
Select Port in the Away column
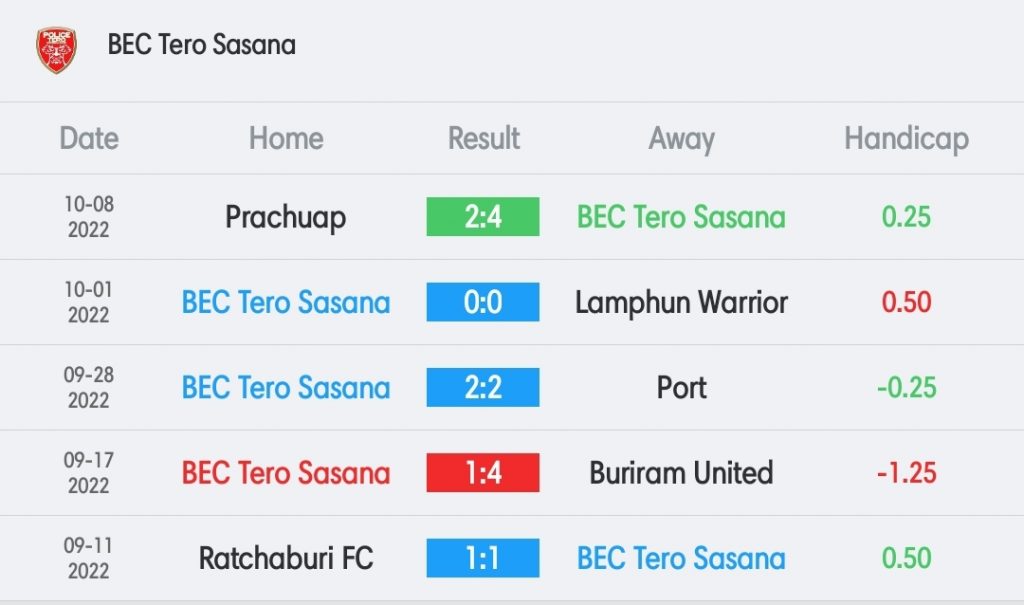coord(681,388)
